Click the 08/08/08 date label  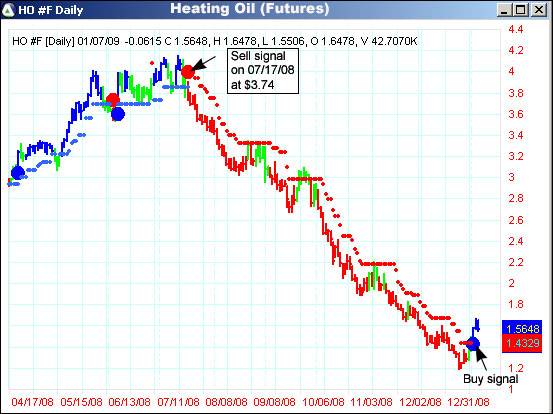(226, 402)
